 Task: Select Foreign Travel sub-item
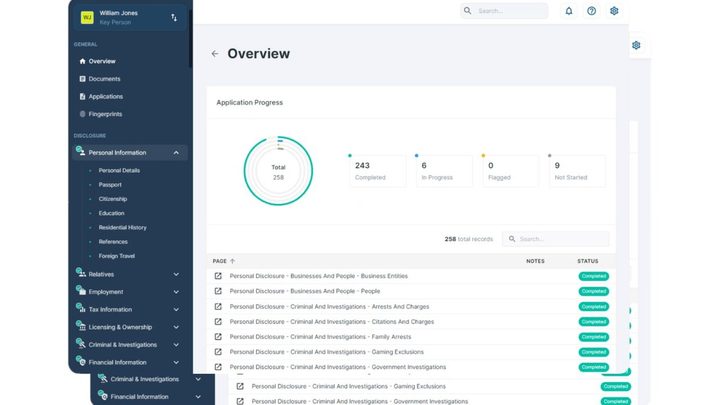[x=117, y=256]
